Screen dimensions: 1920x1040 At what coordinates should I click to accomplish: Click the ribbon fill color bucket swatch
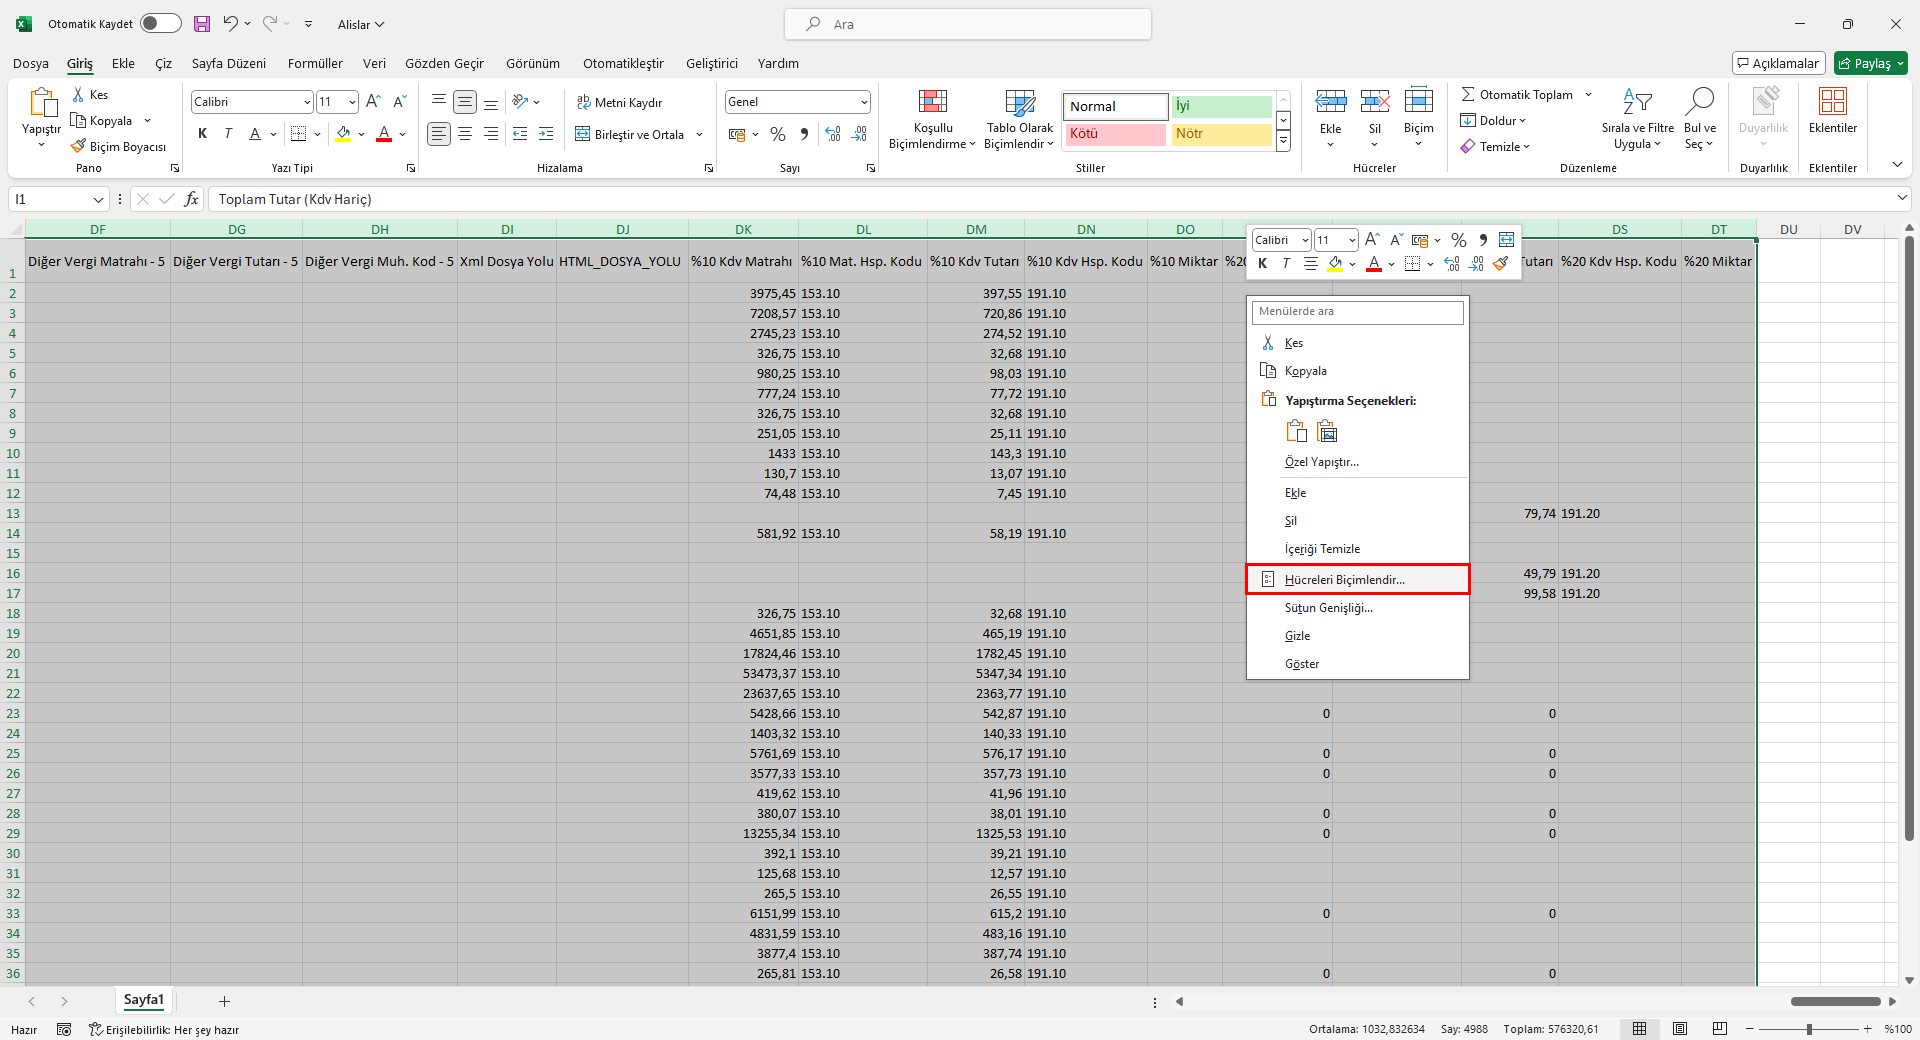(344, 134)
